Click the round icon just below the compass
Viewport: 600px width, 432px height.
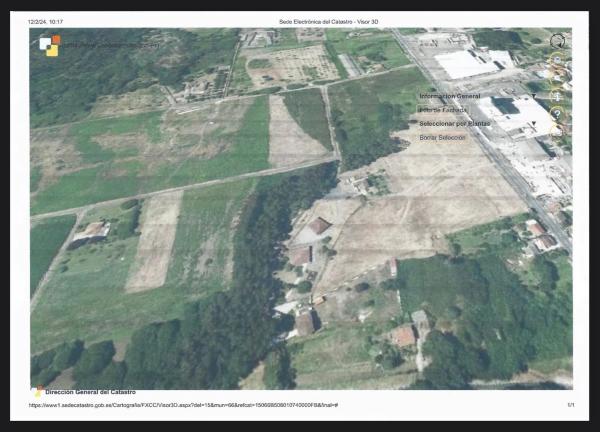click(558, 59)
